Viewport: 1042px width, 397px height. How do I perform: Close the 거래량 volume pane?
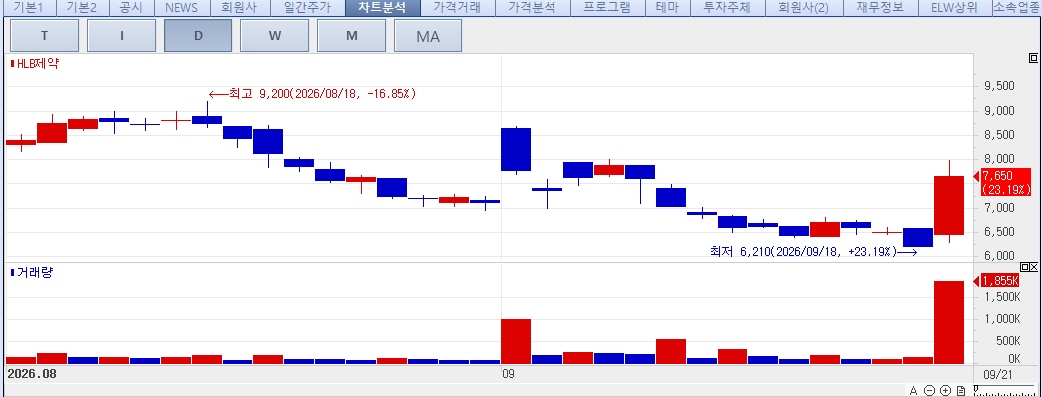pos(1033,267)
